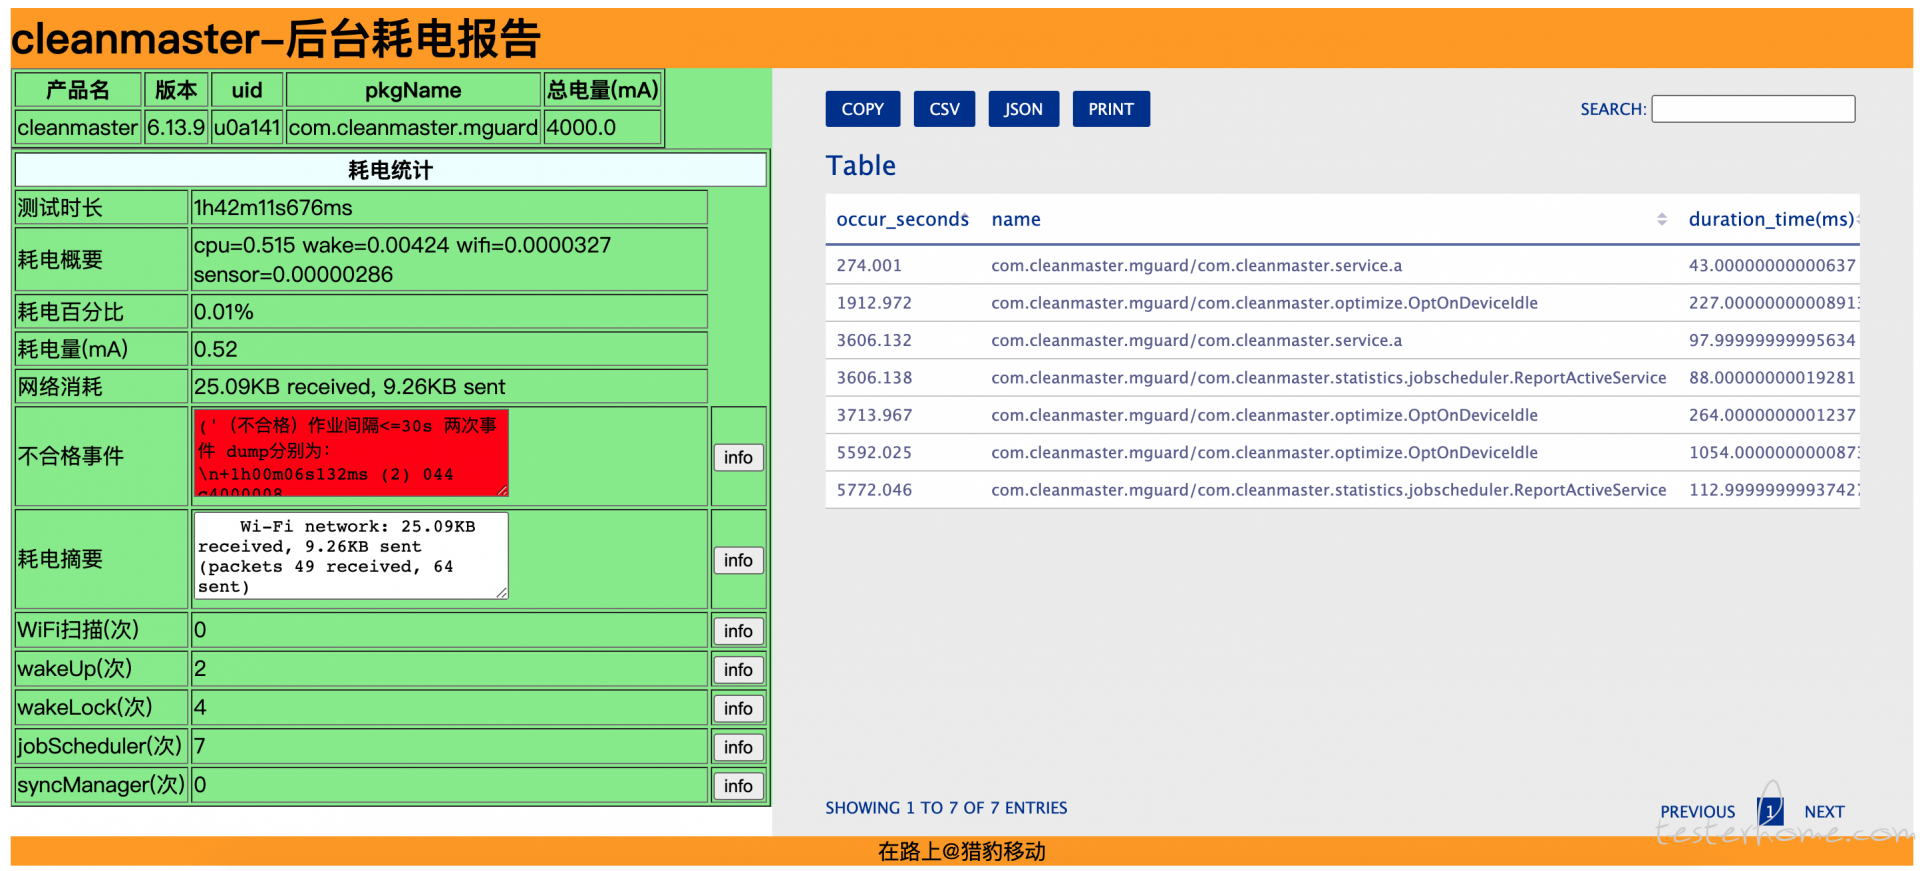Export the table as CSV
This screenshot has height=871, width=1920.
(x=944, y=109)
